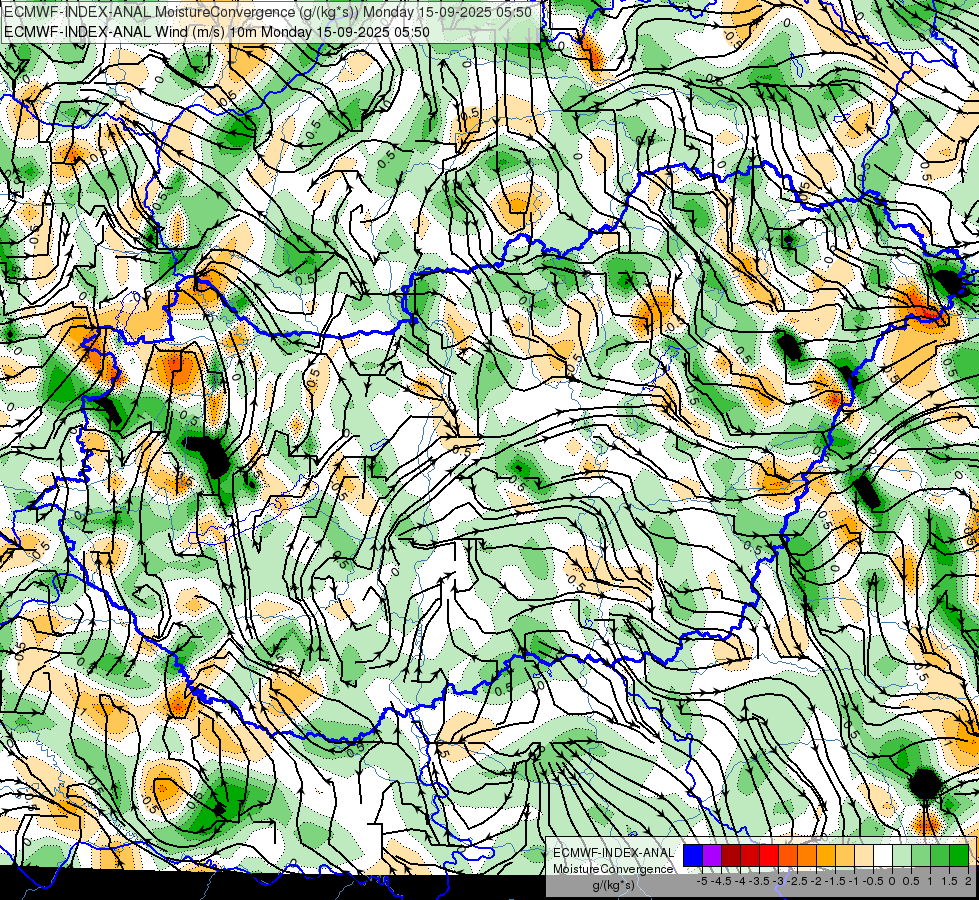Click the '1.5' tick label in the legend

(949, 881)
